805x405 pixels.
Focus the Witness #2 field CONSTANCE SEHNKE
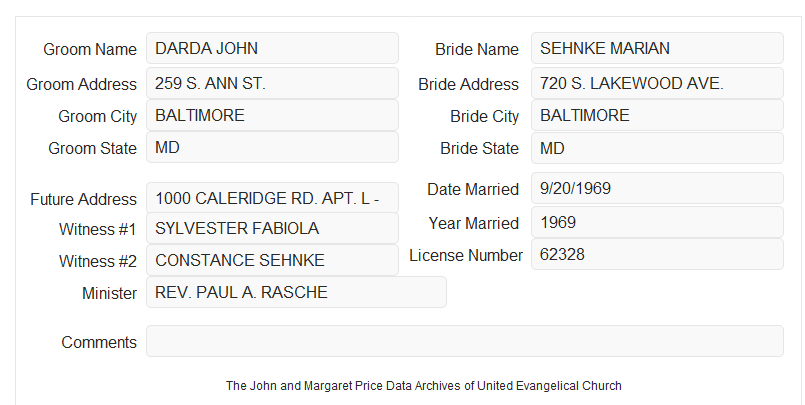272,260
